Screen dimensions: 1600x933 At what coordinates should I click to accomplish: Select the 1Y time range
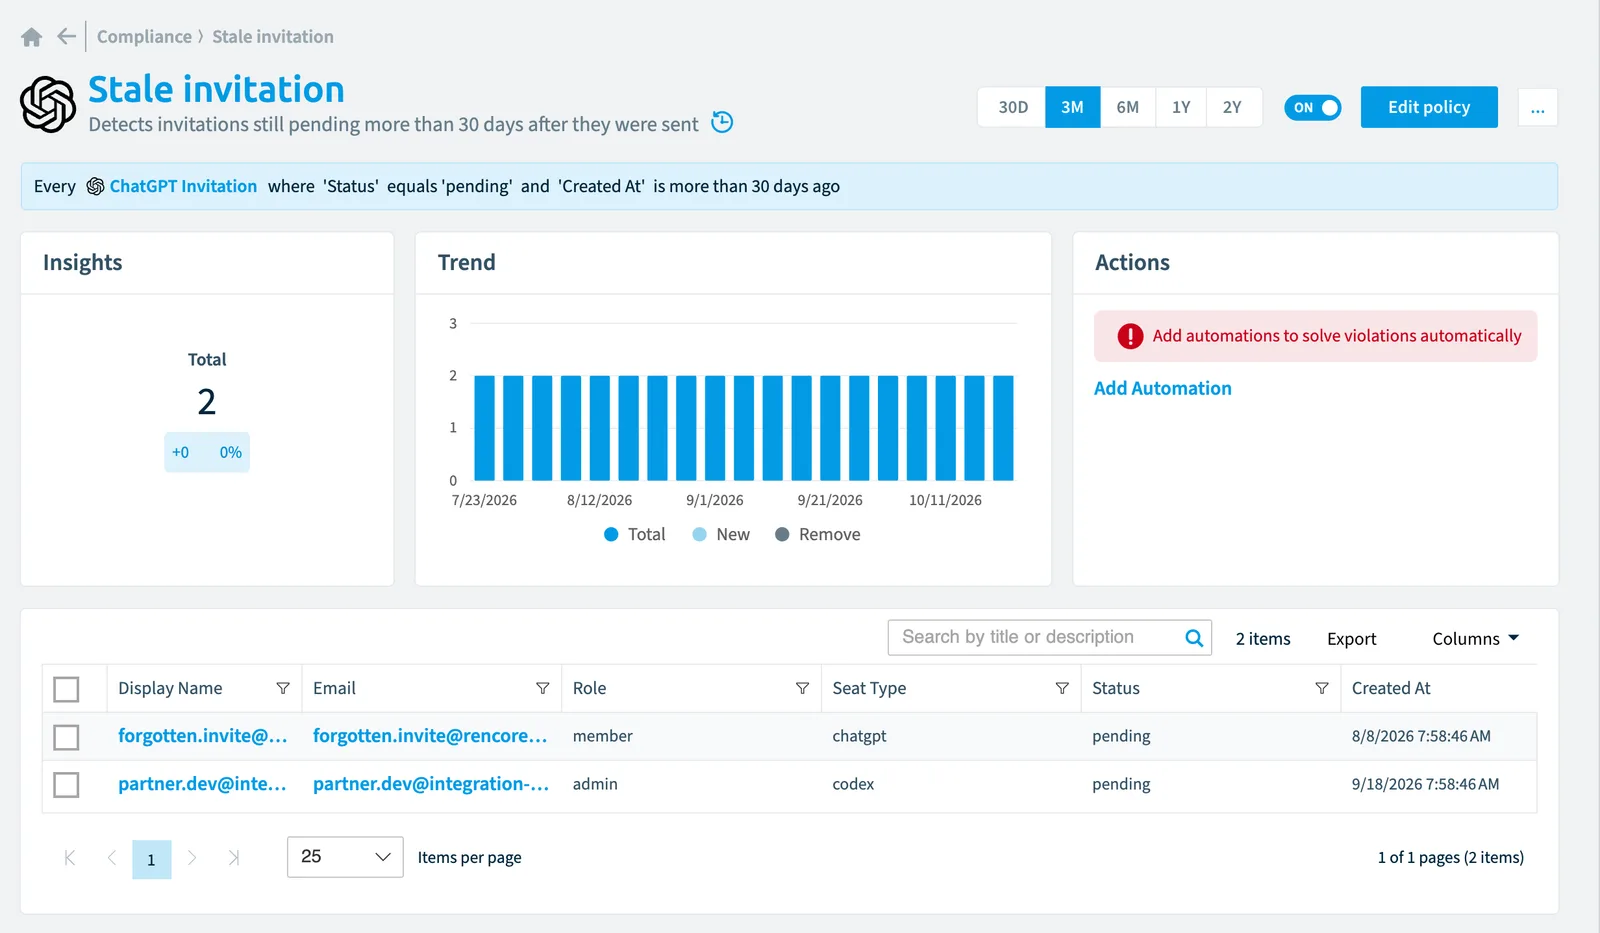(x=1181, y=107)
